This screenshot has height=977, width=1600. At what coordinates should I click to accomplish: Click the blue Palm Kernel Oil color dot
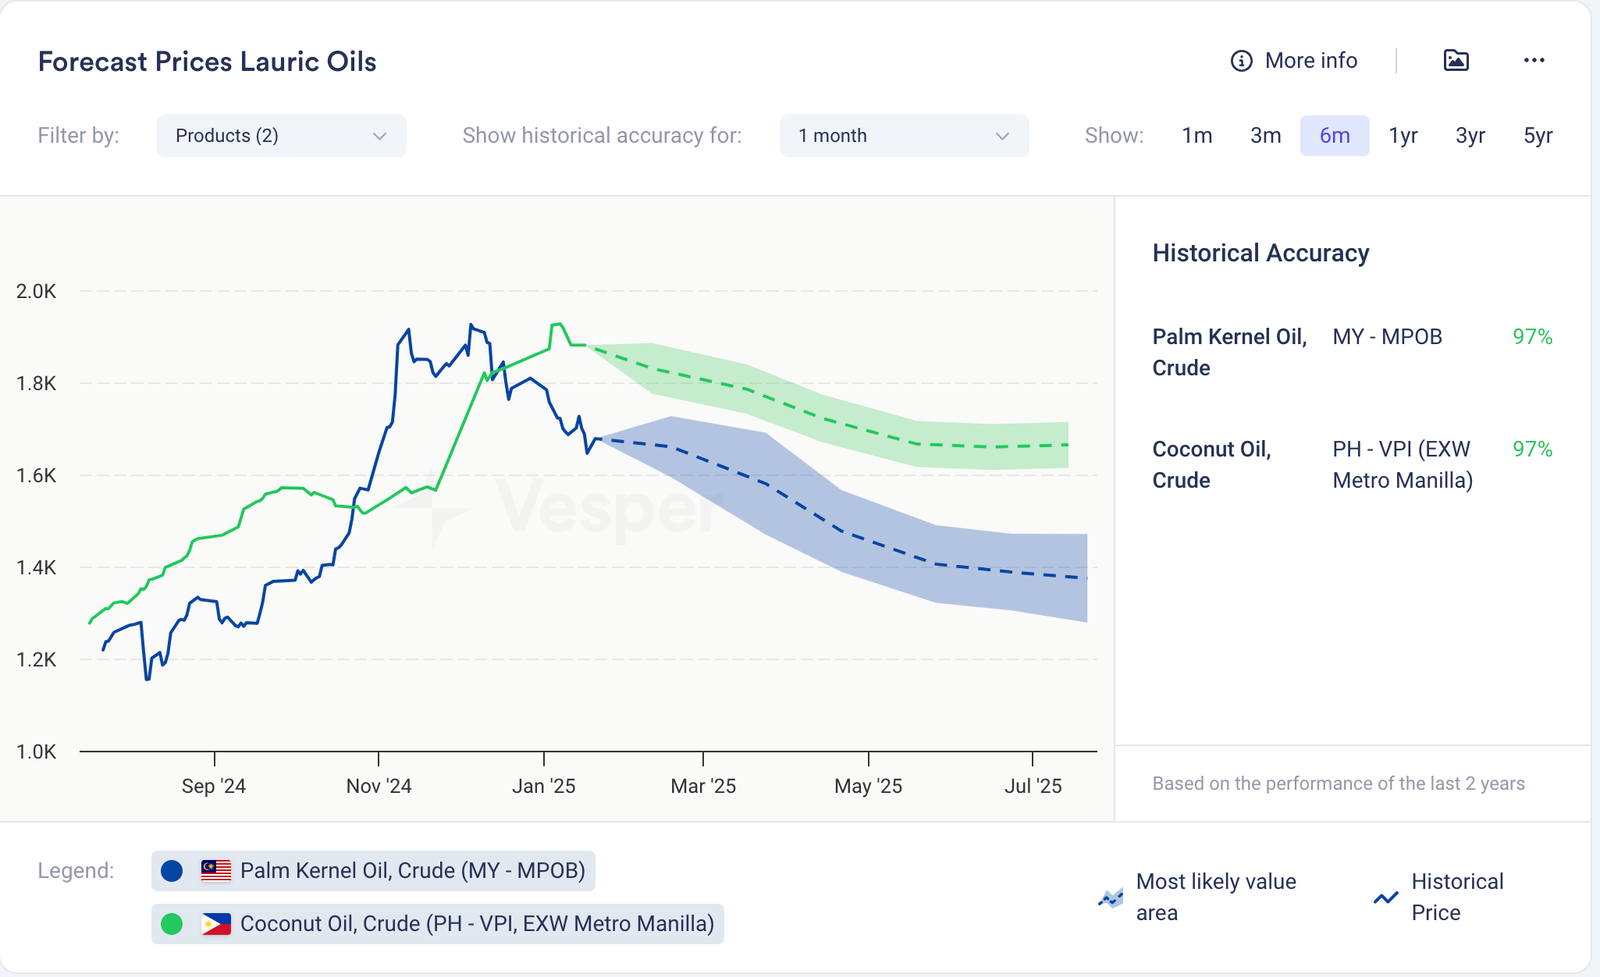[x=172, y=870]
